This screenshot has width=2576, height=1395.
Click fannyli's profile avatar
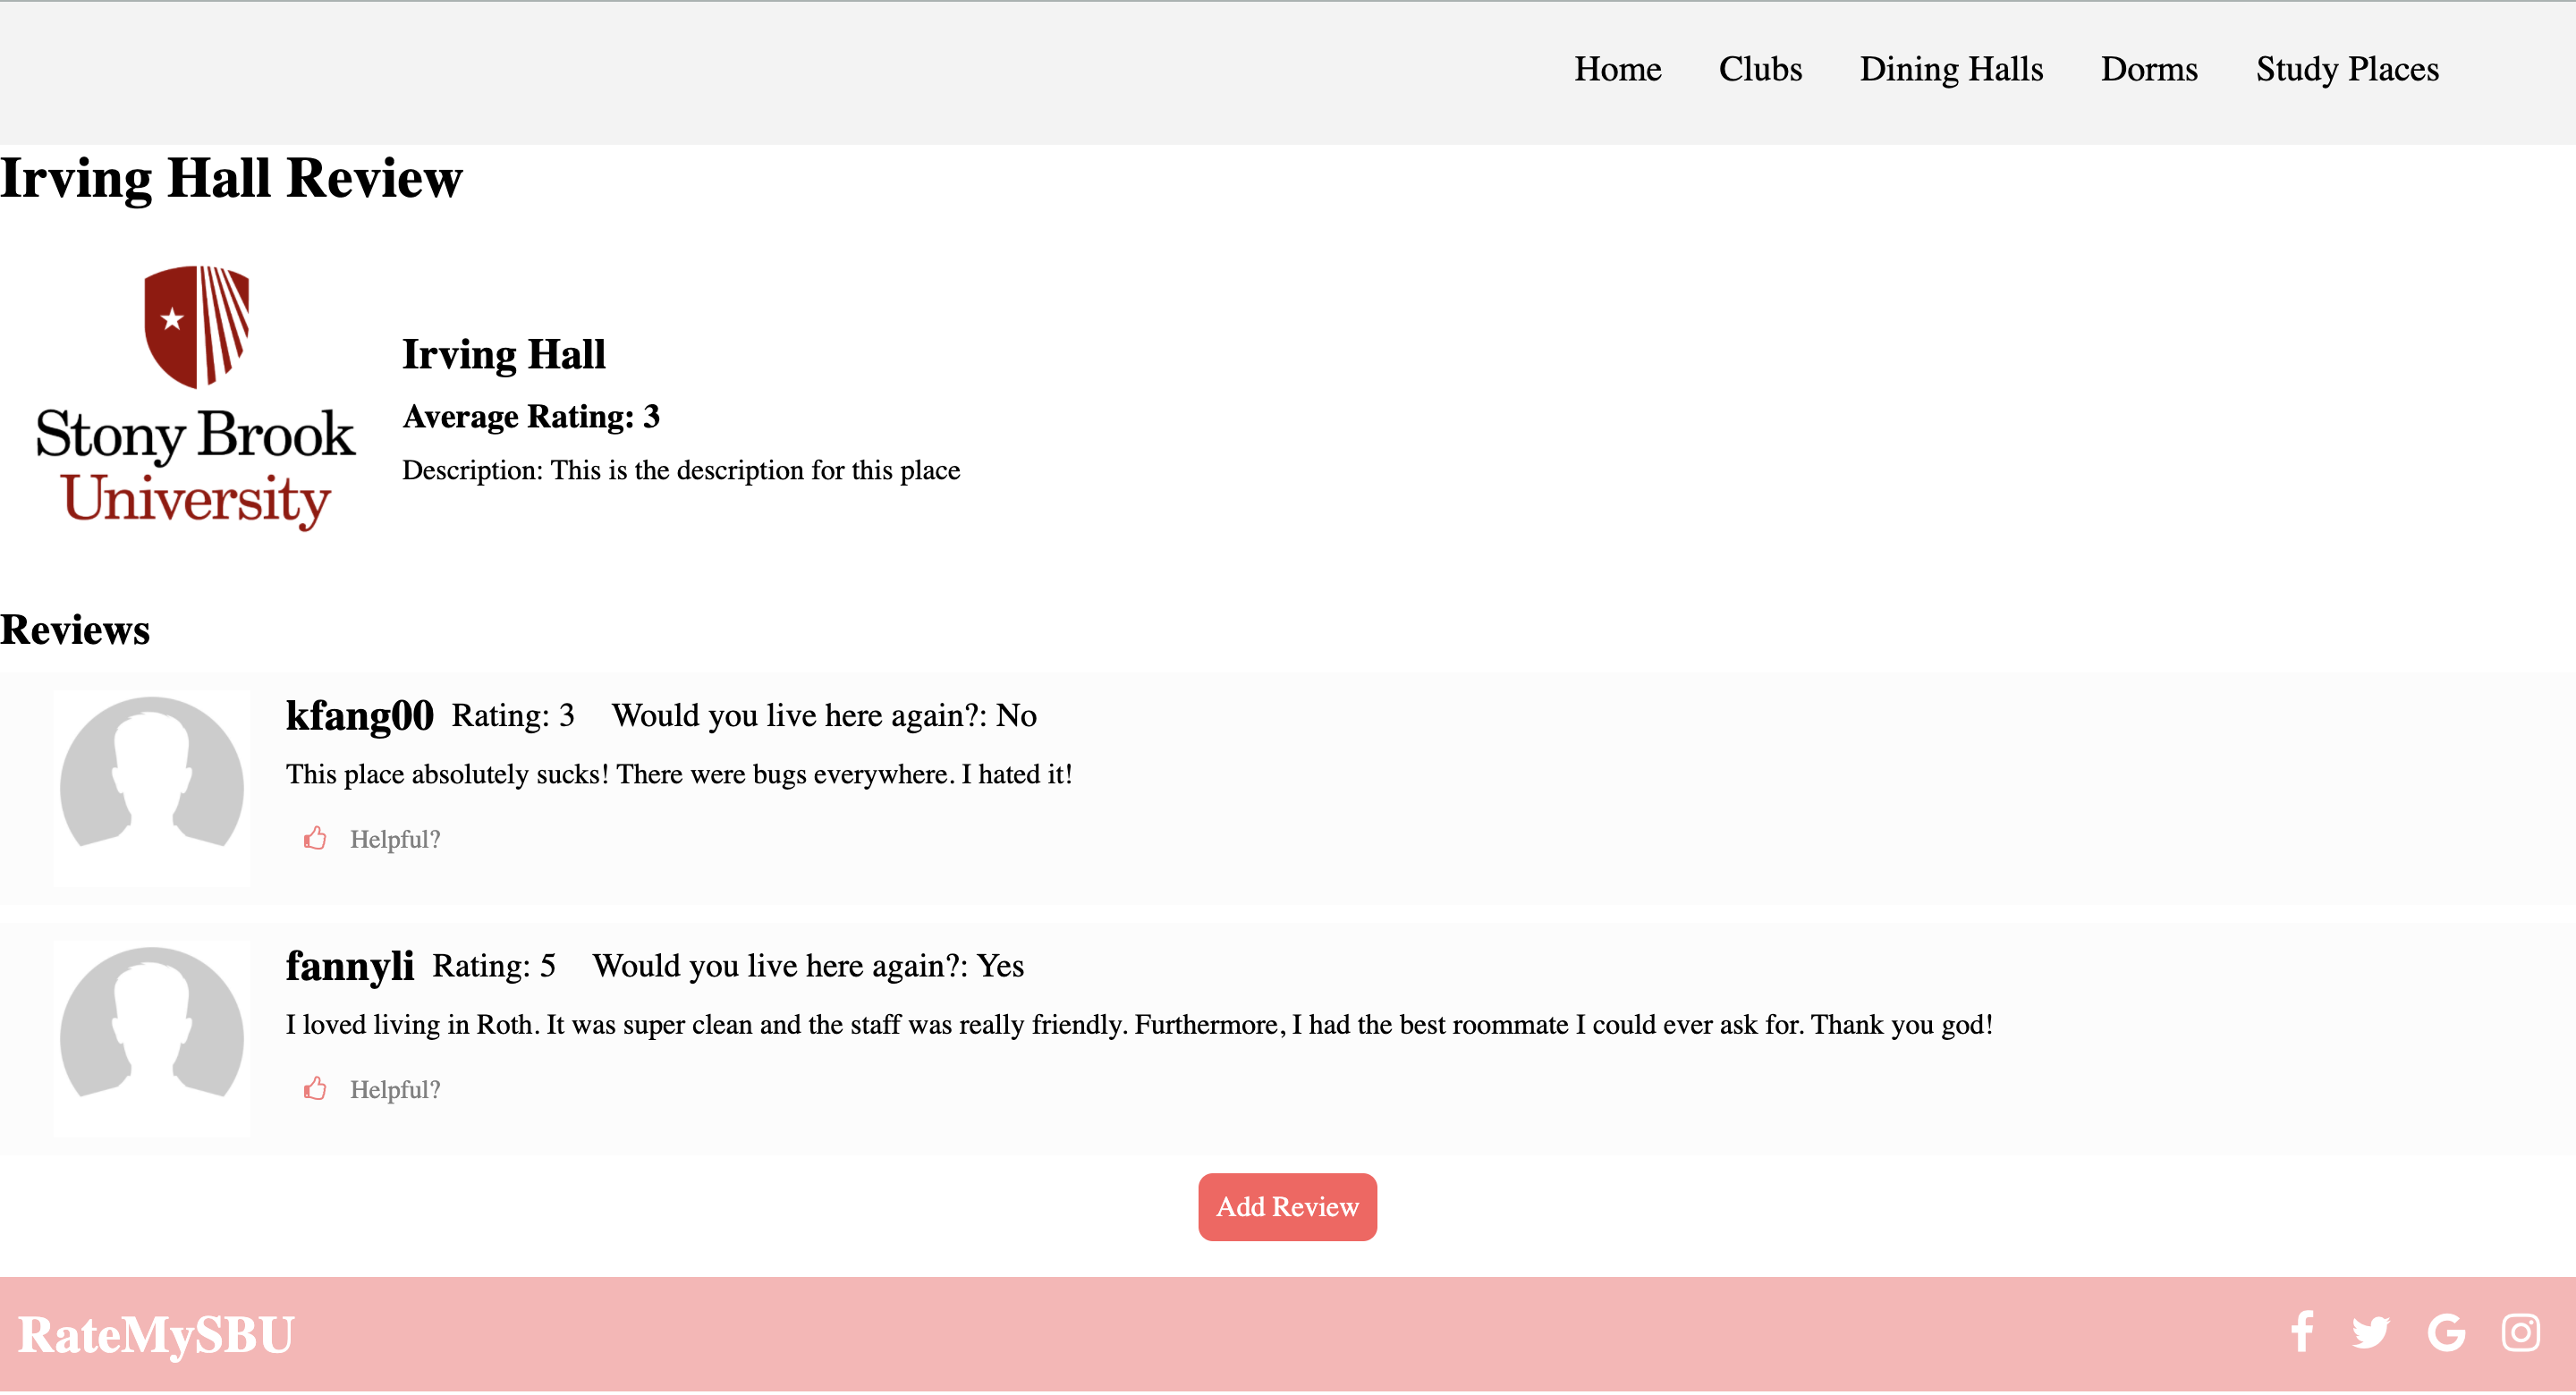(x=152, y=1037)
